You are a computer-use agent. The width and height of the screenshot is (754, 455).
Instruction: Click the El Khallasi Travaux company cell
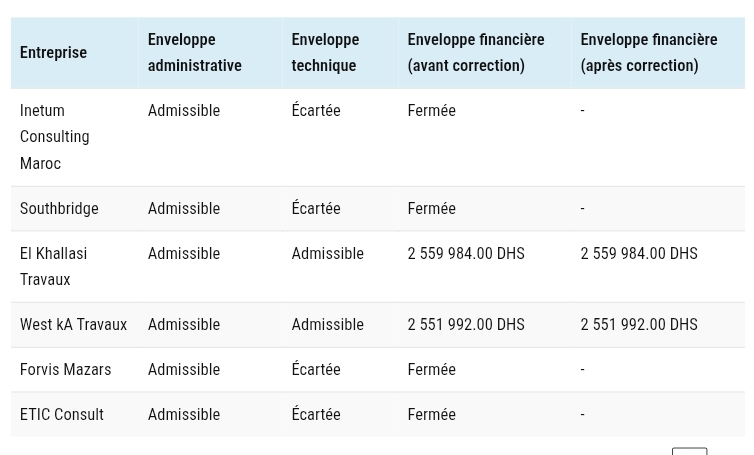pyautogui.click(x=53, y=266)
